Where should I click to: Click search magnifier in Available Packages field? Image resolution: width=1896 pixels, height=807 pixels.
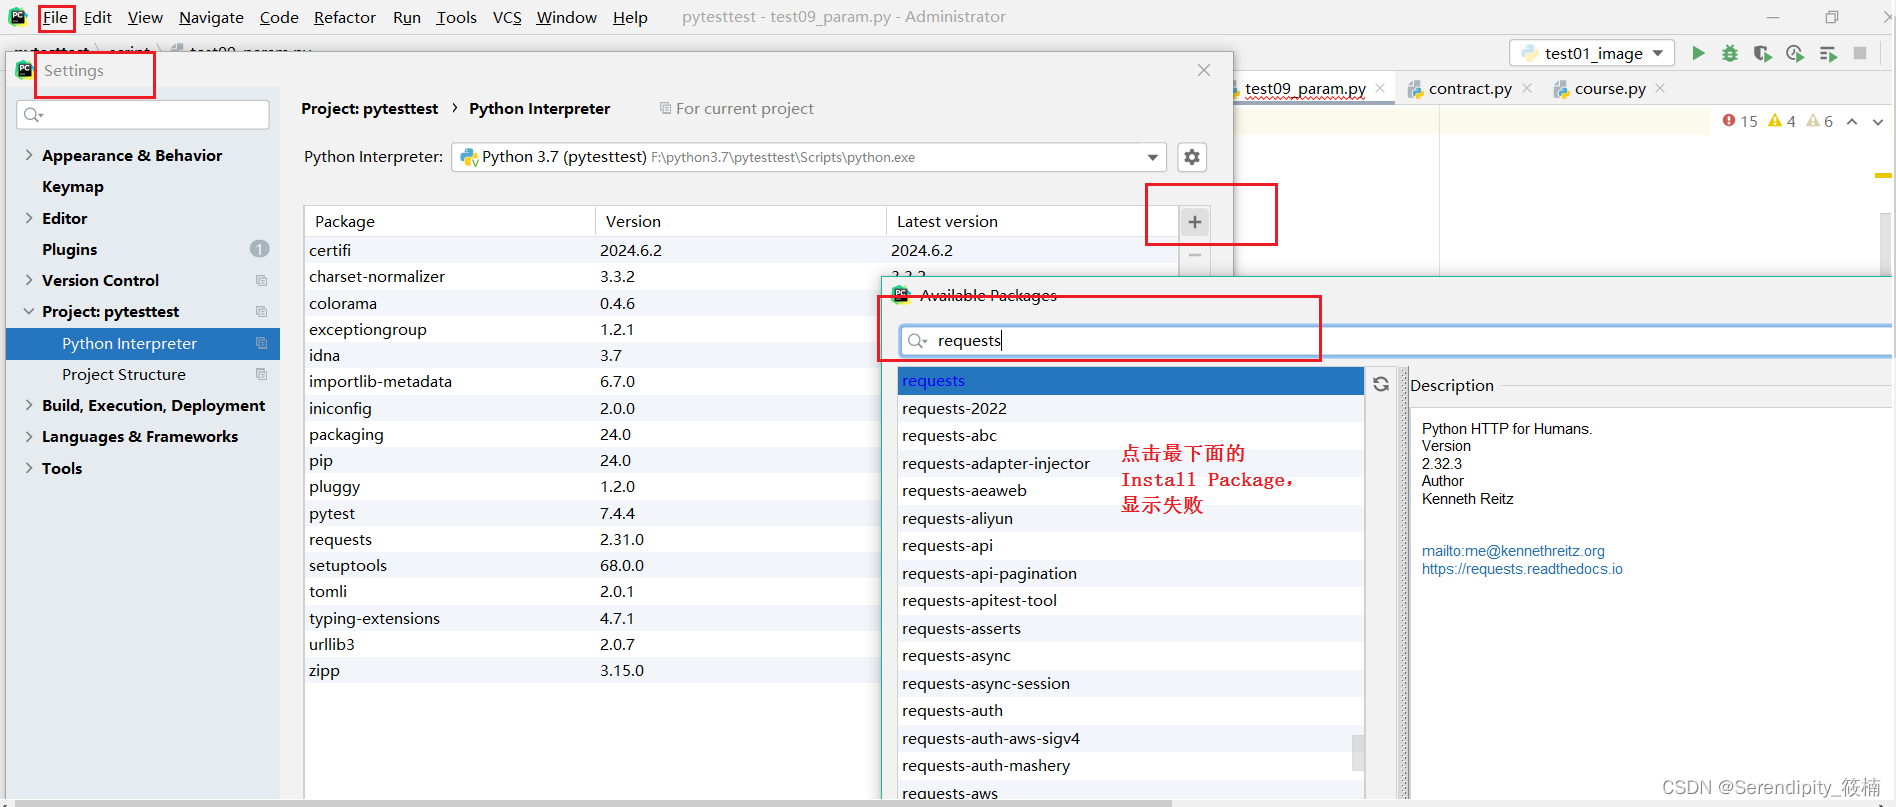click(x=916, y=341)
